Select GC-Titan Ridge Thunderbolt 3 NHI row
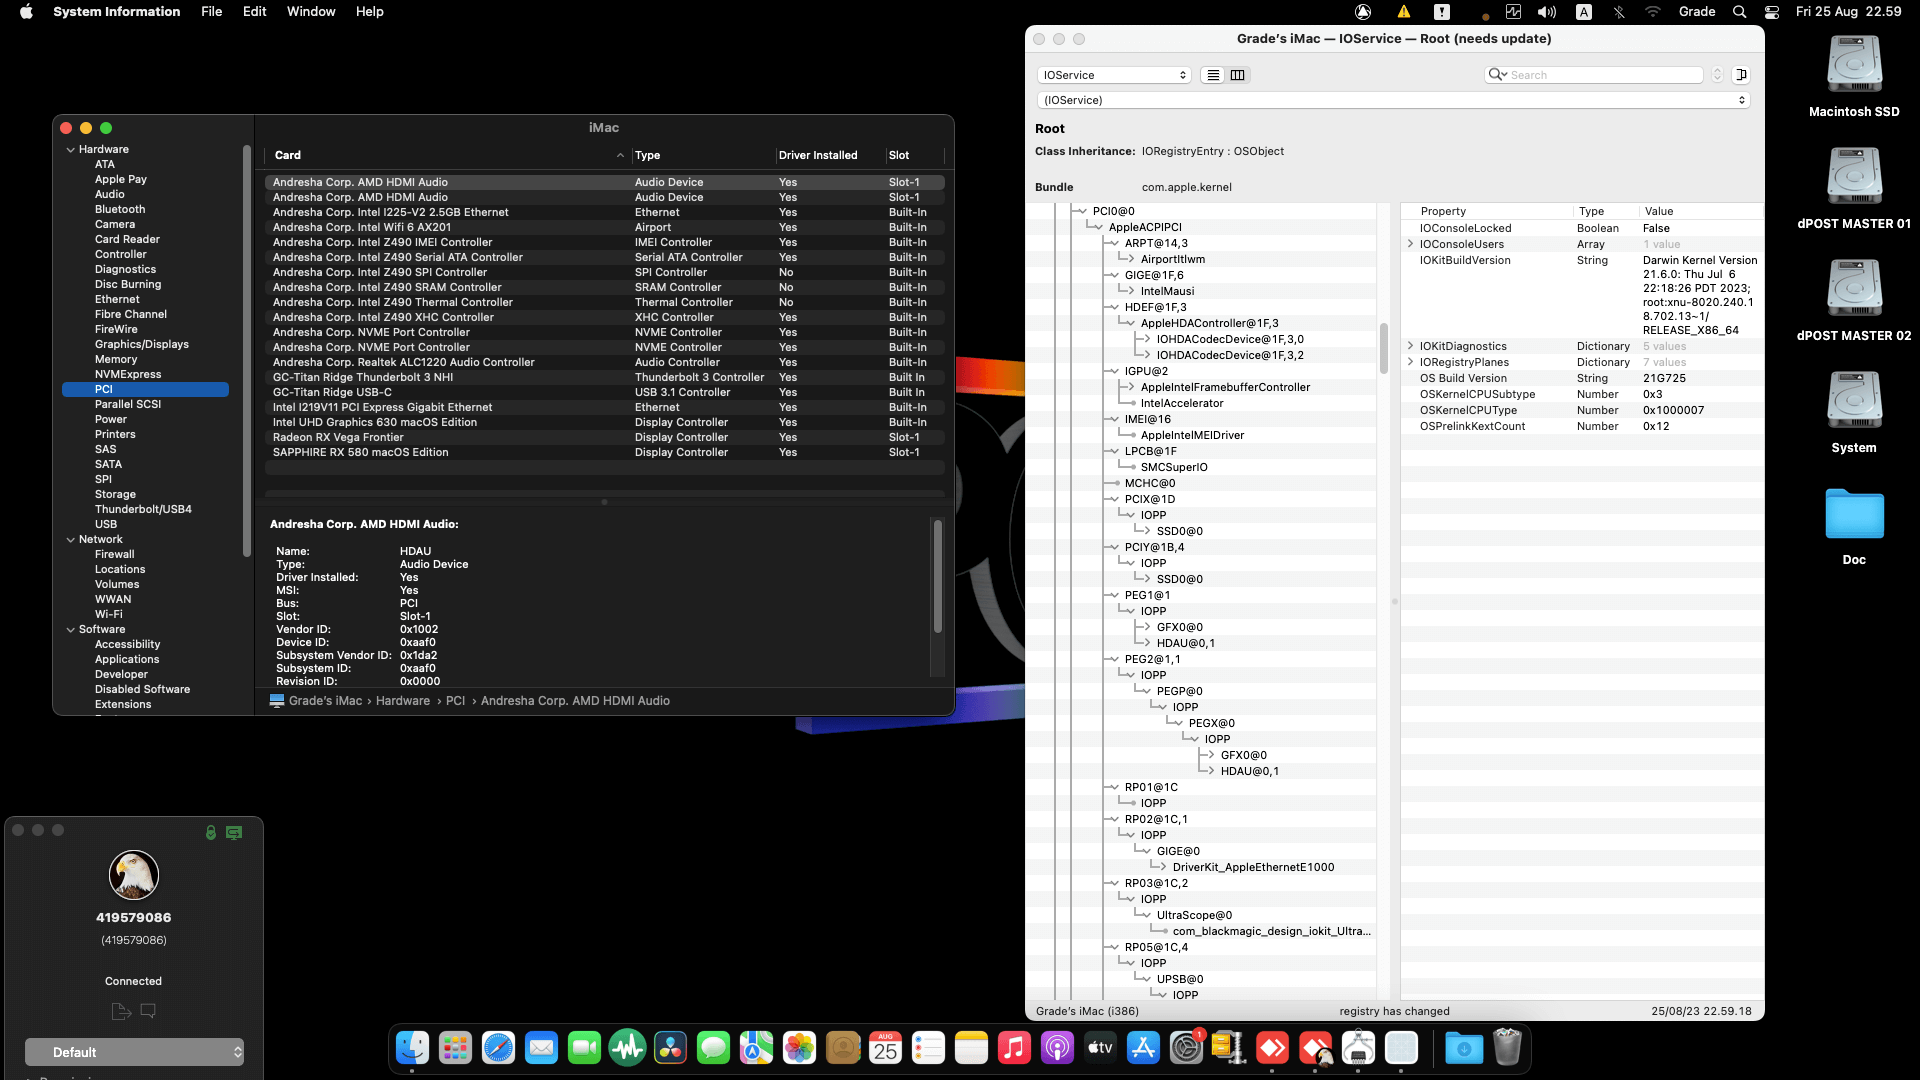The width and height of the screenshot is (1920, 1080). [605, 377]
